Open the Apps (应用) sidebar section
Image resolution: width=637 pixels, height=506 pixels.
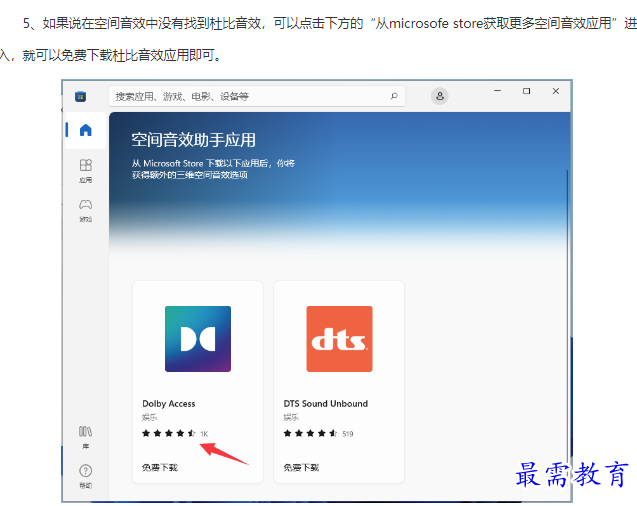click(86, 171)
